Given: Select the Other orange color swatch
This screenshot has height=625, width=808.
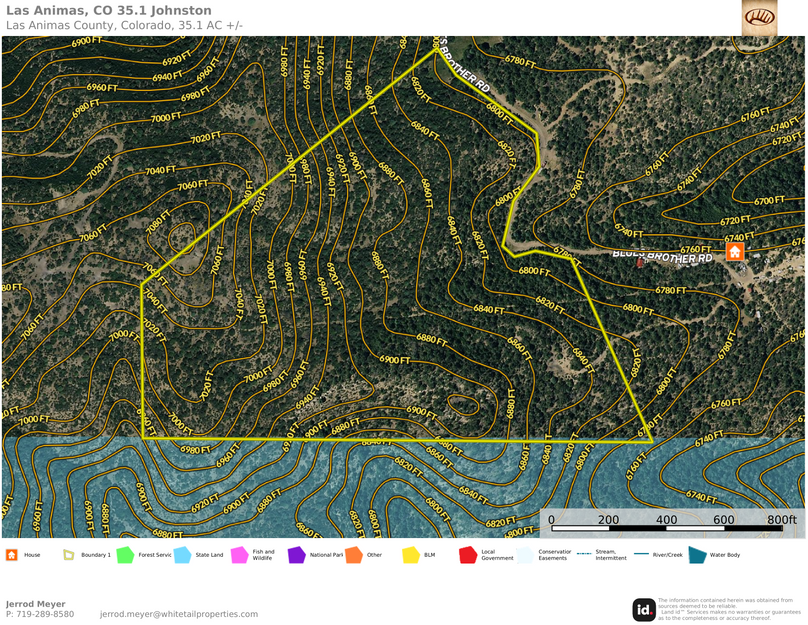Looking at the screenshot, I should [353, 555].
